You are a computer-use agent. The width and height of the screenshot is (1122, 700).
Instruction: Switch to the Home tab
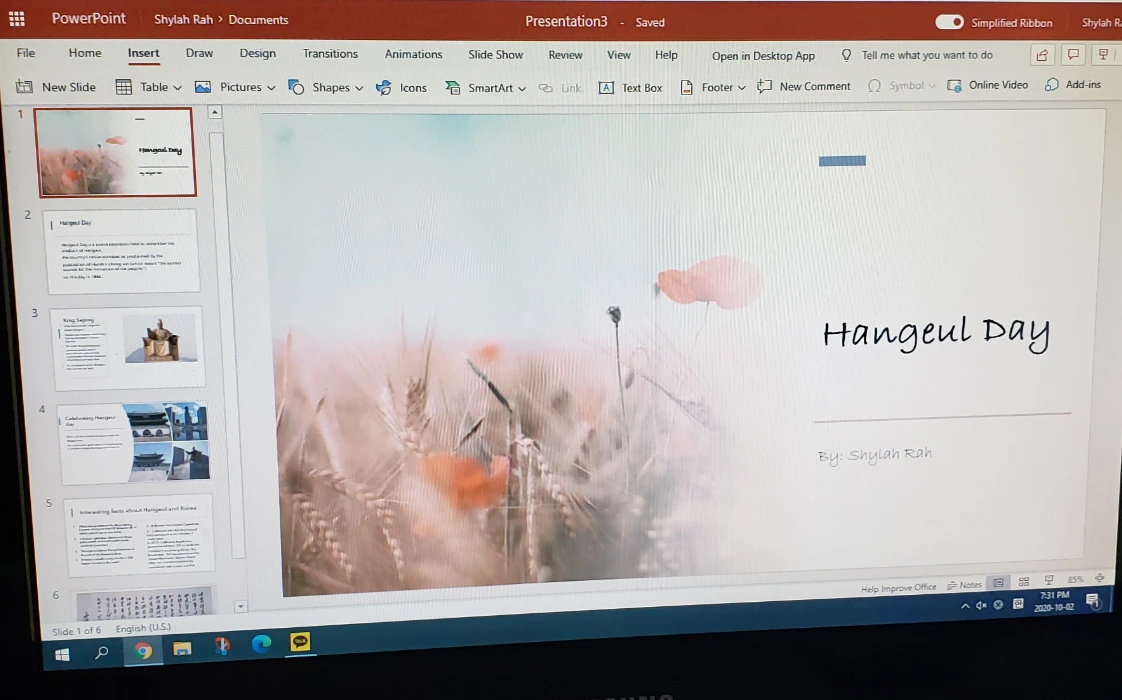(x=85, y=52)
